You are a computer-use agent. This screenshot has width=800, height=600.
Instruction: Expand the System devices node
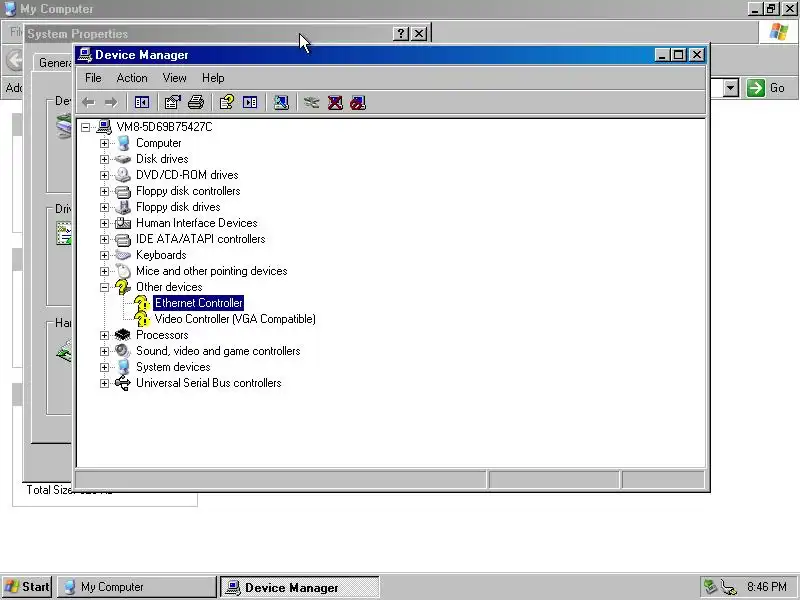click(104, 367)
